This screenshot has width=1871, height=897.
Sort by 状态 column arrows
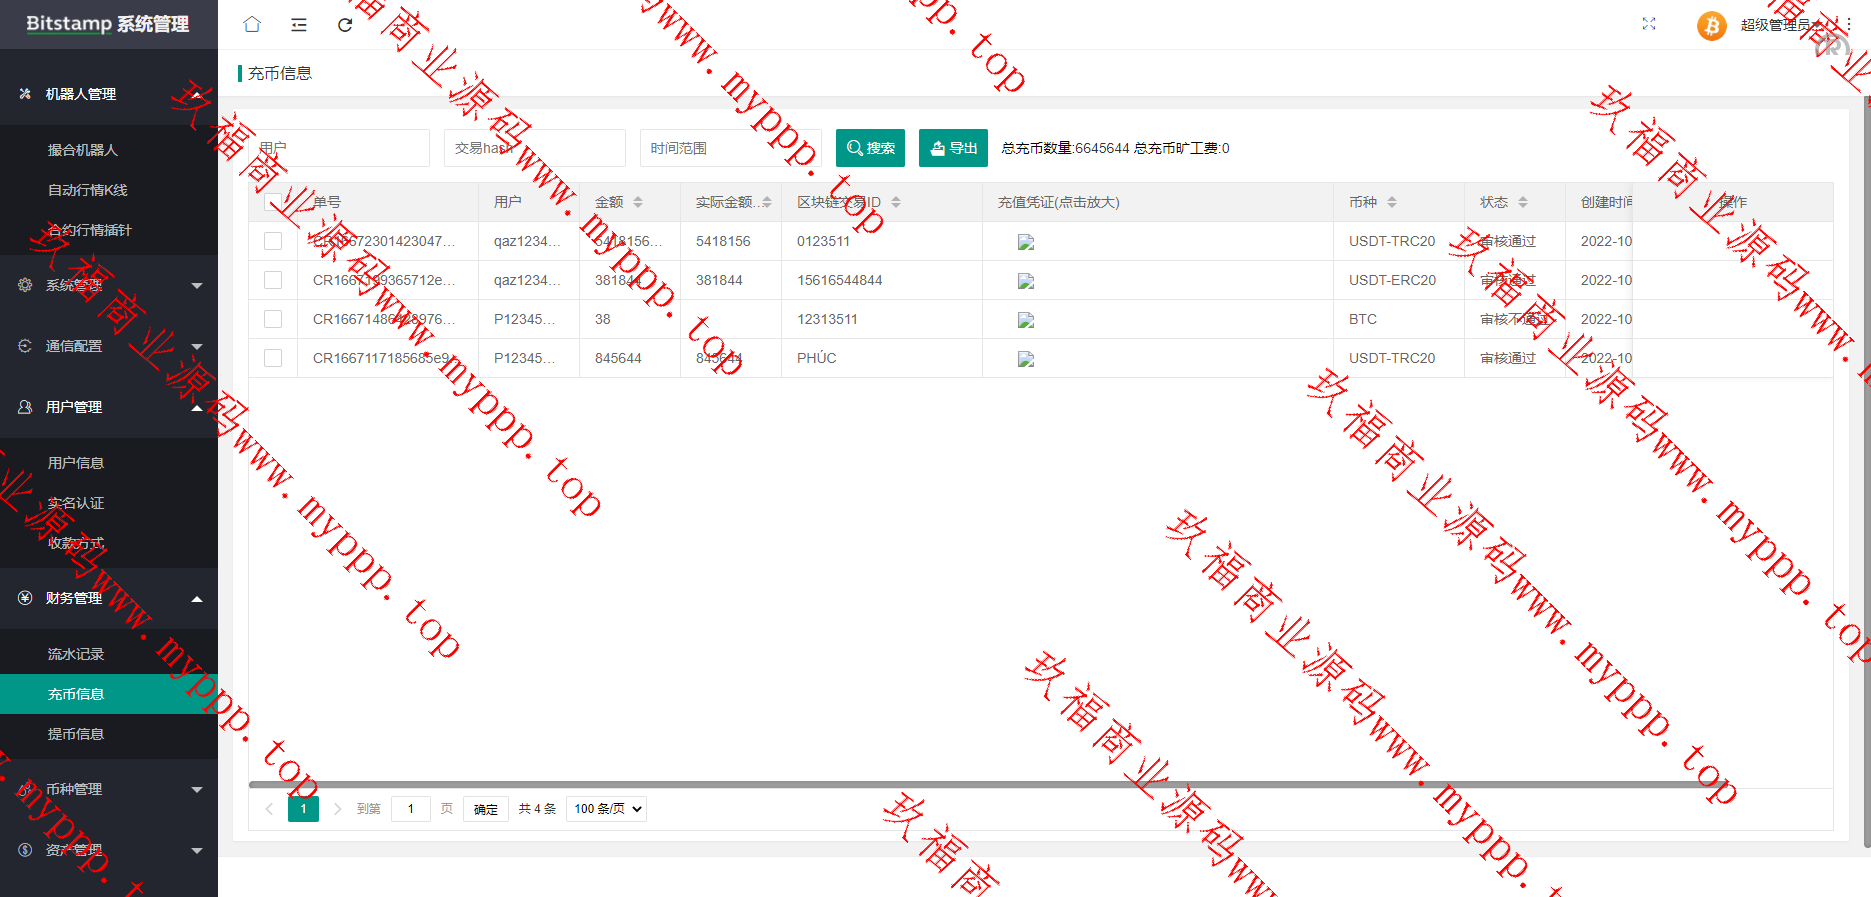pos(1523,202)
